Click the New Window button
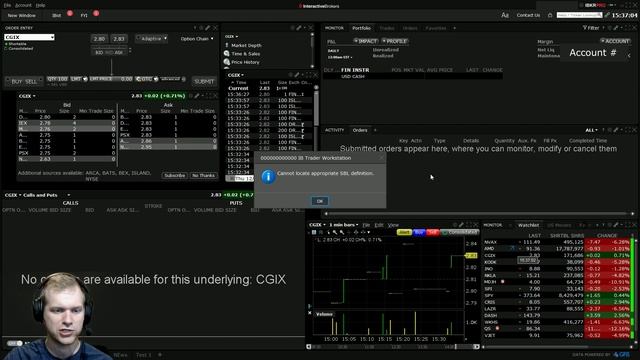640x360 pixels. click(22, 15)
